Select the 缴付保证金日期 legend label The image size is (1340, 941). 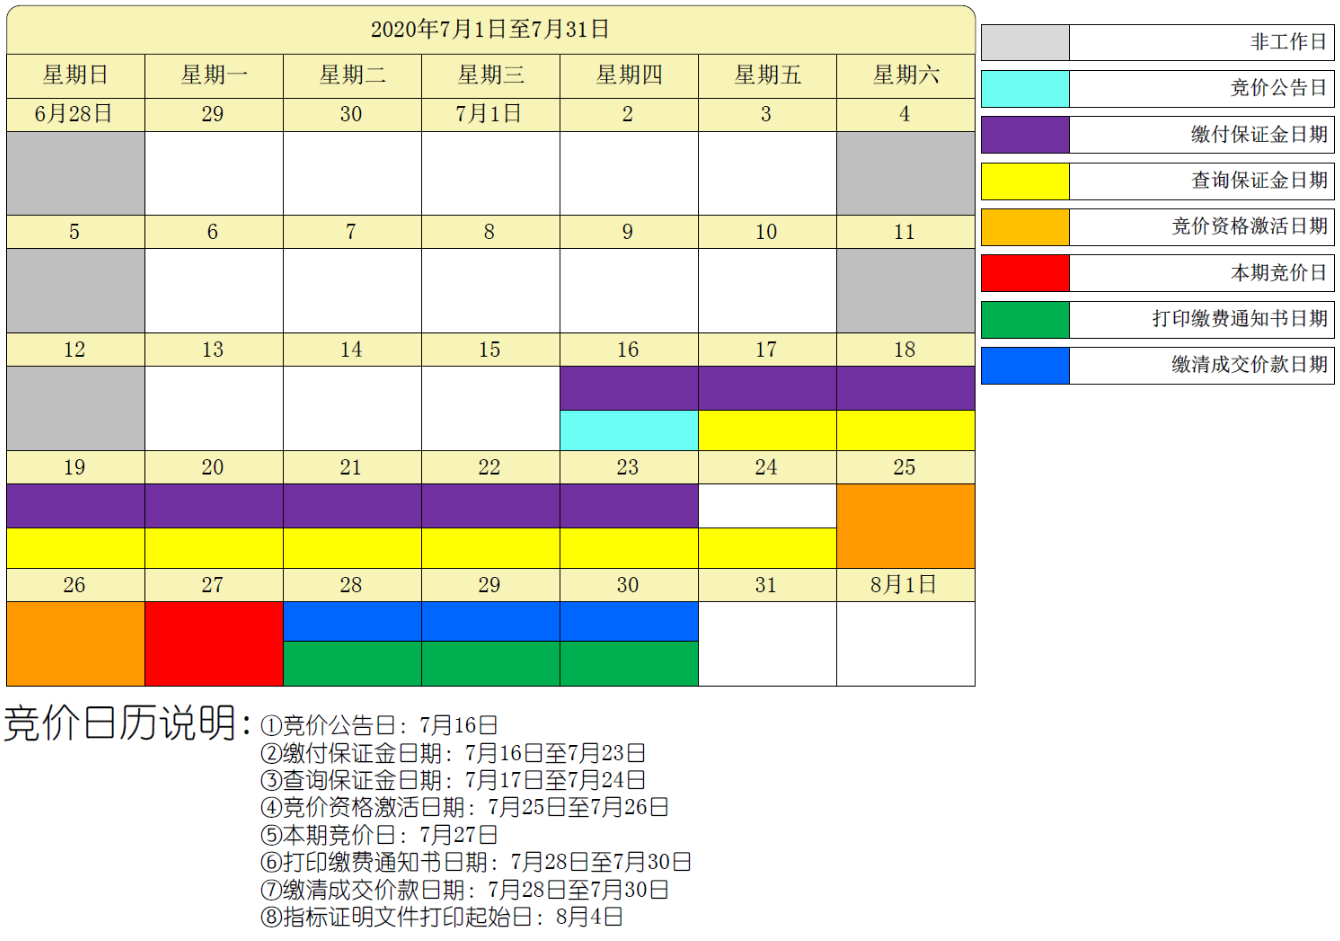point(1259,134)
